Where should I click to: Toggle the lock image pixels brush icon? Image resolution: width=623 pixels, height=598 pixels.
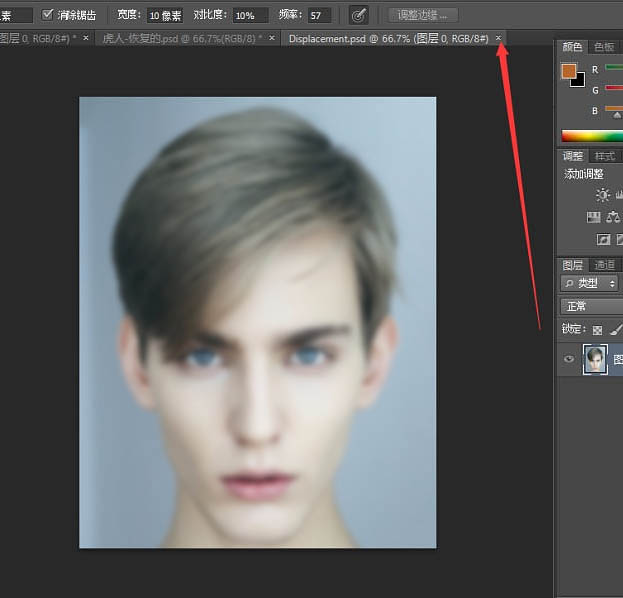tap(616, 329)
